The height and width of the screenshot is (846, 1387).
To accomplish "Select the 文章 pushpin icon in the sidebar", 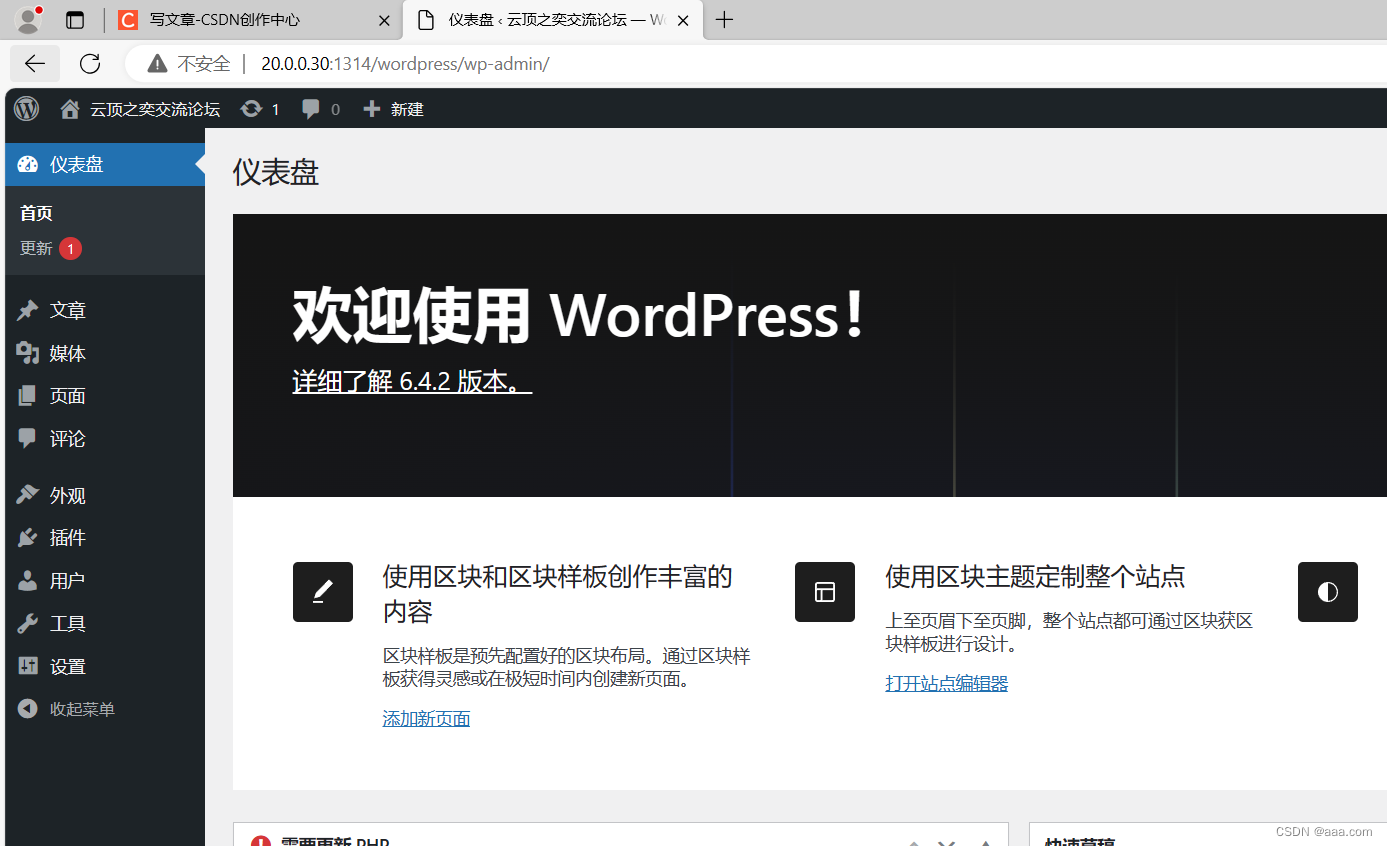I will click(x=27, y=309).
